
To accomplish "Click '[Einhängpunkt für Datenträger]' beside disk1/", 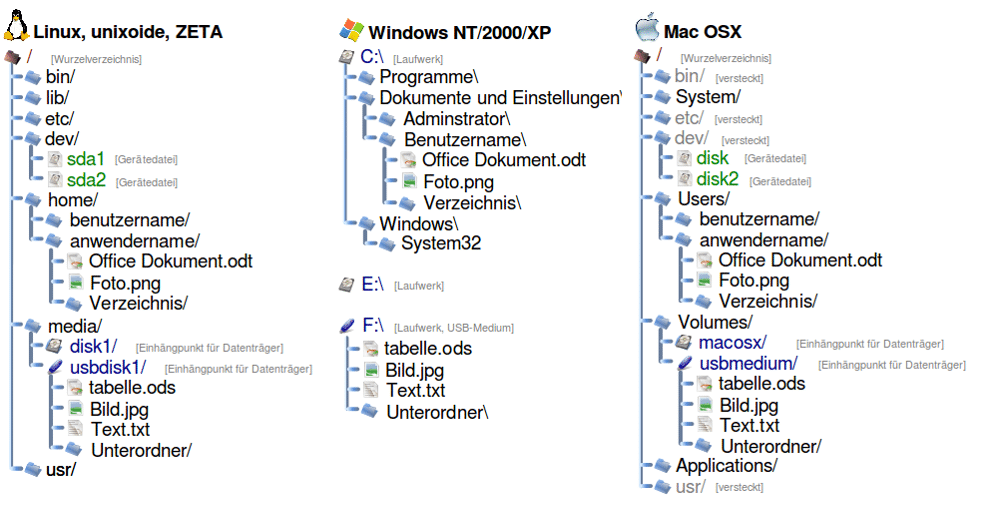I will tap(209, 348).
